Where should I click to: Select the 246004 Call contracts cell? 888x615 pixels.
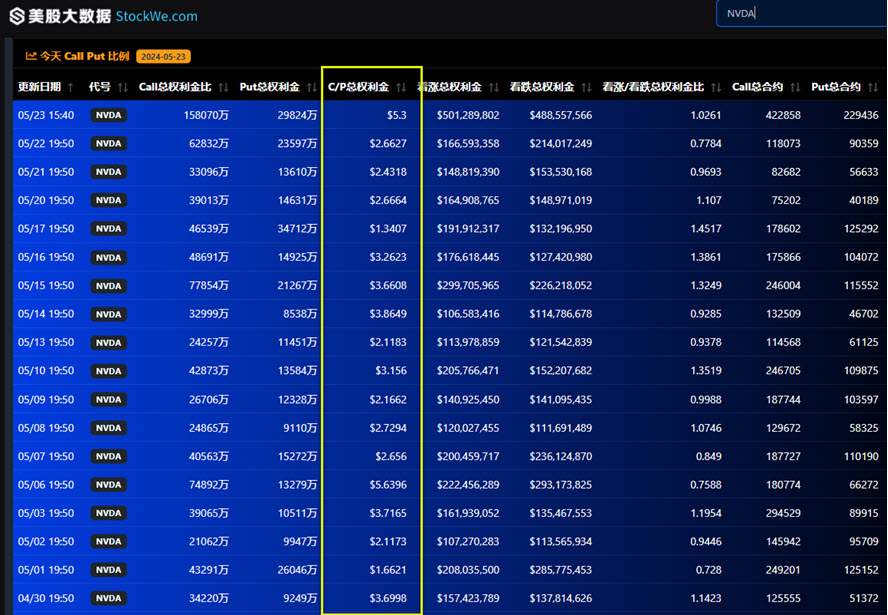783,286
